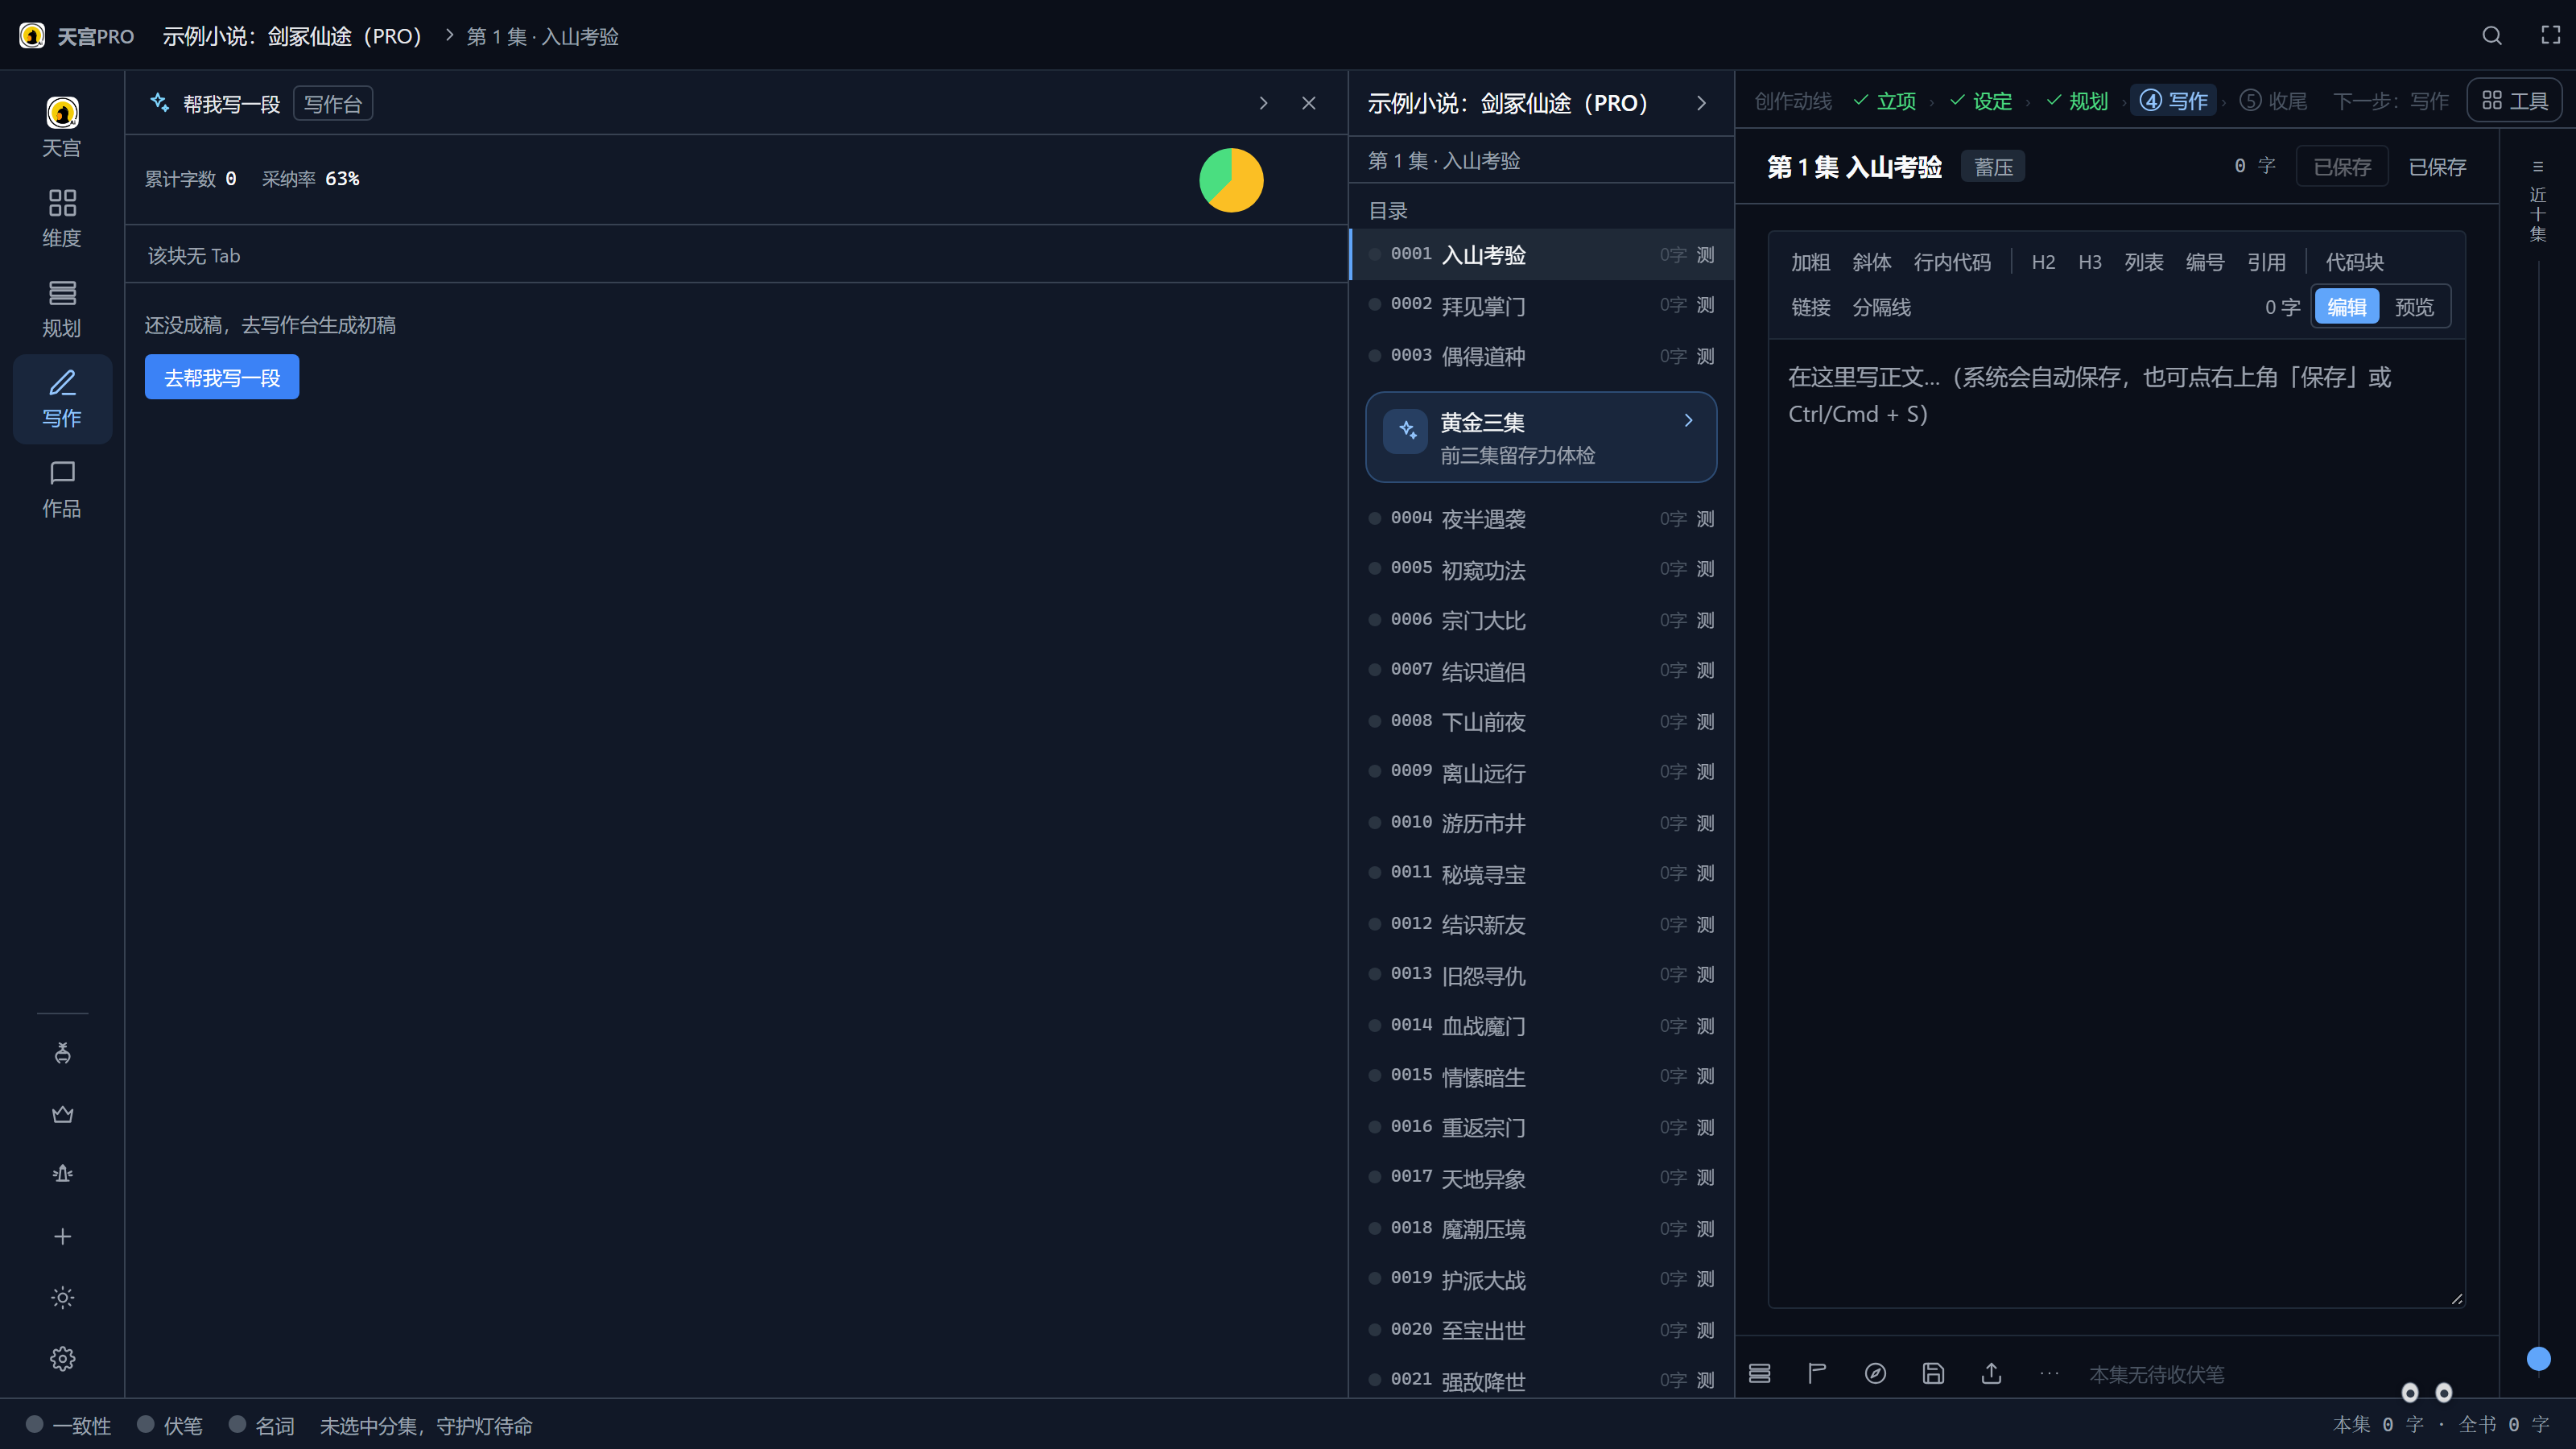Screen dimensions: 2576x1449
Task: Expand the 黄金三集 card
Action: click(x=1541, y=437)
